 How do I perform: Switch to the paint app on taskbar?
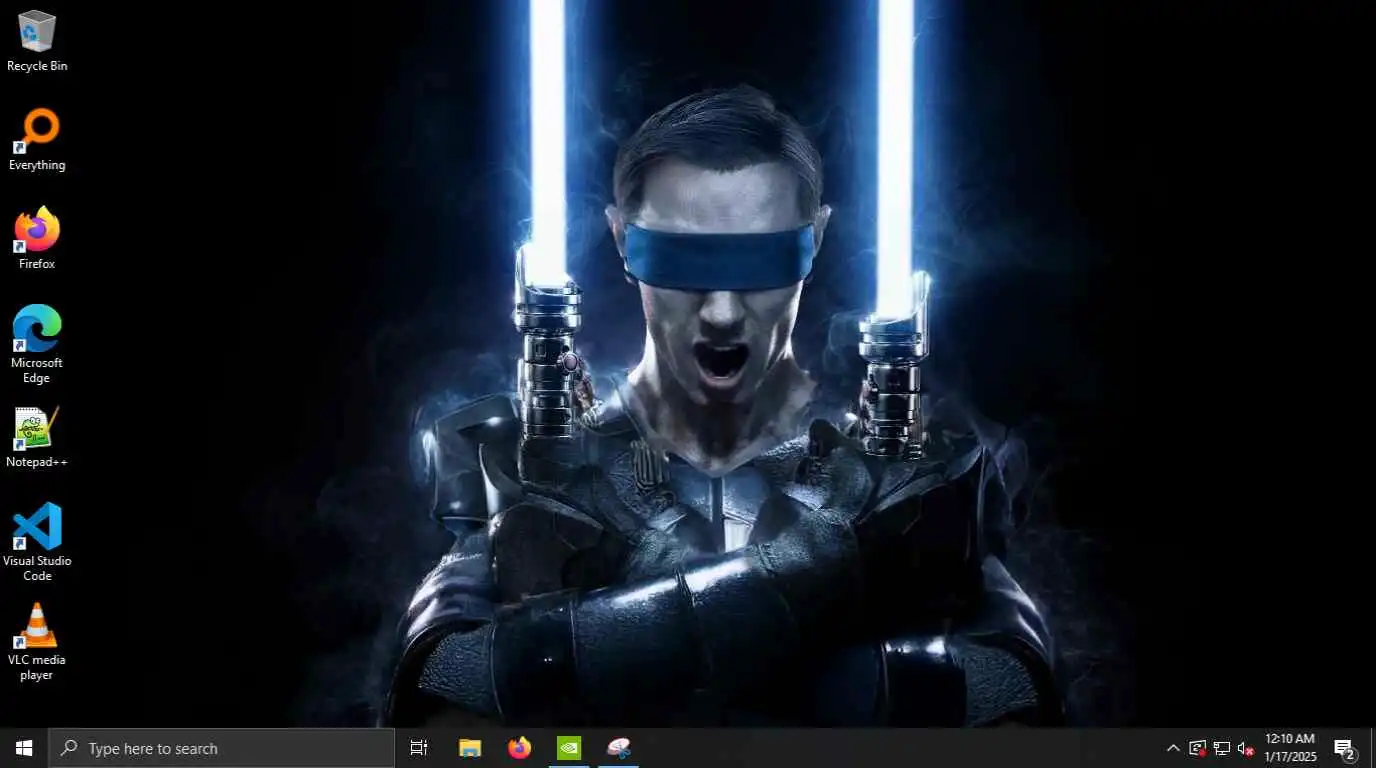[x=619, y=748]
